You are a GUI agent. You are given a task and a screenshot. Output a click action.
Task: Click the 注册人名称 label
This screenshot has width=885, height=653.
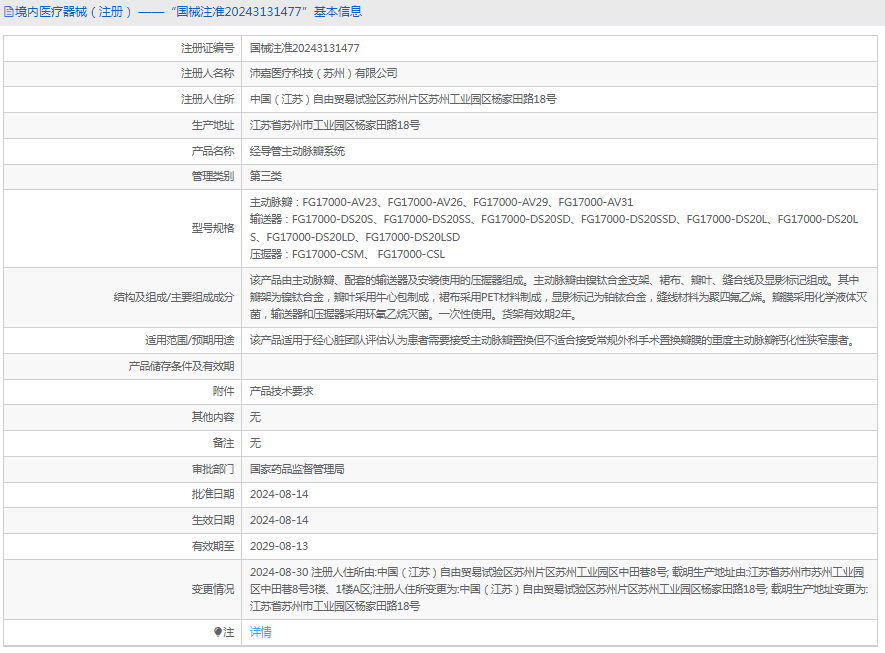point(207,73)
